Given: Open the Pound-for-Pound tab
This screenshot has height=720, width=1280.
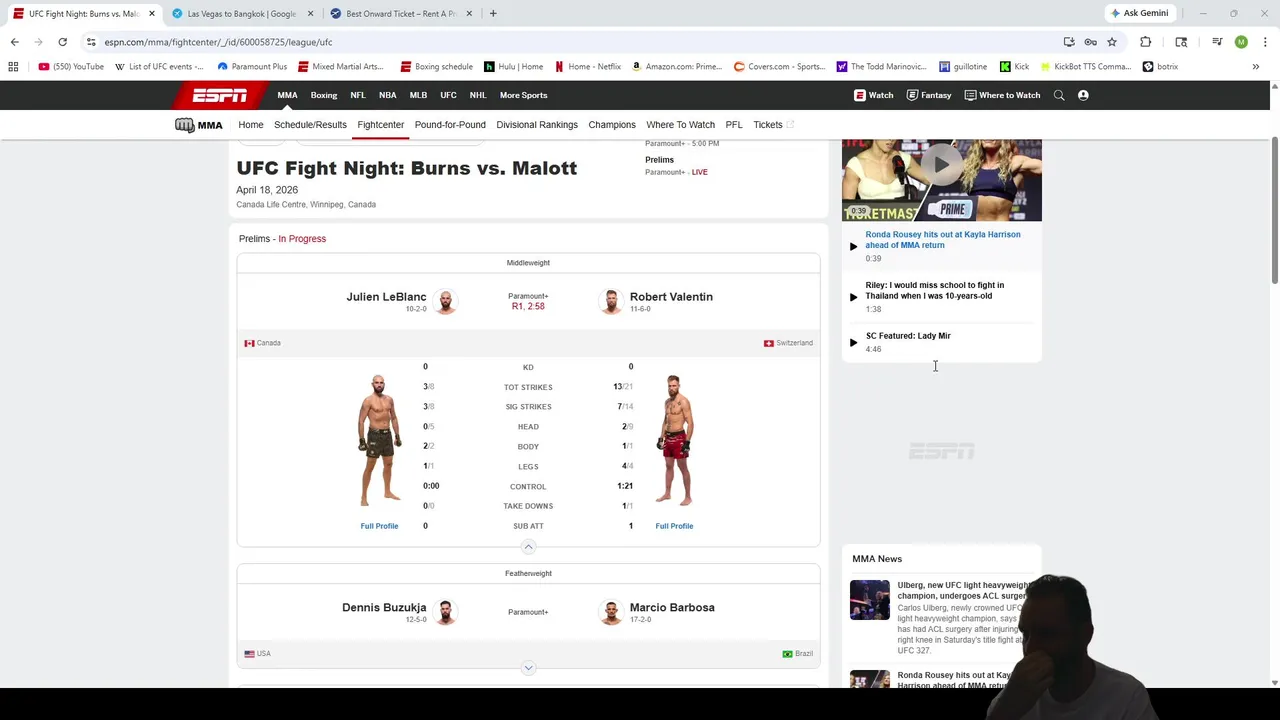Looking at the screenshot, I should (x=450, y=125).
